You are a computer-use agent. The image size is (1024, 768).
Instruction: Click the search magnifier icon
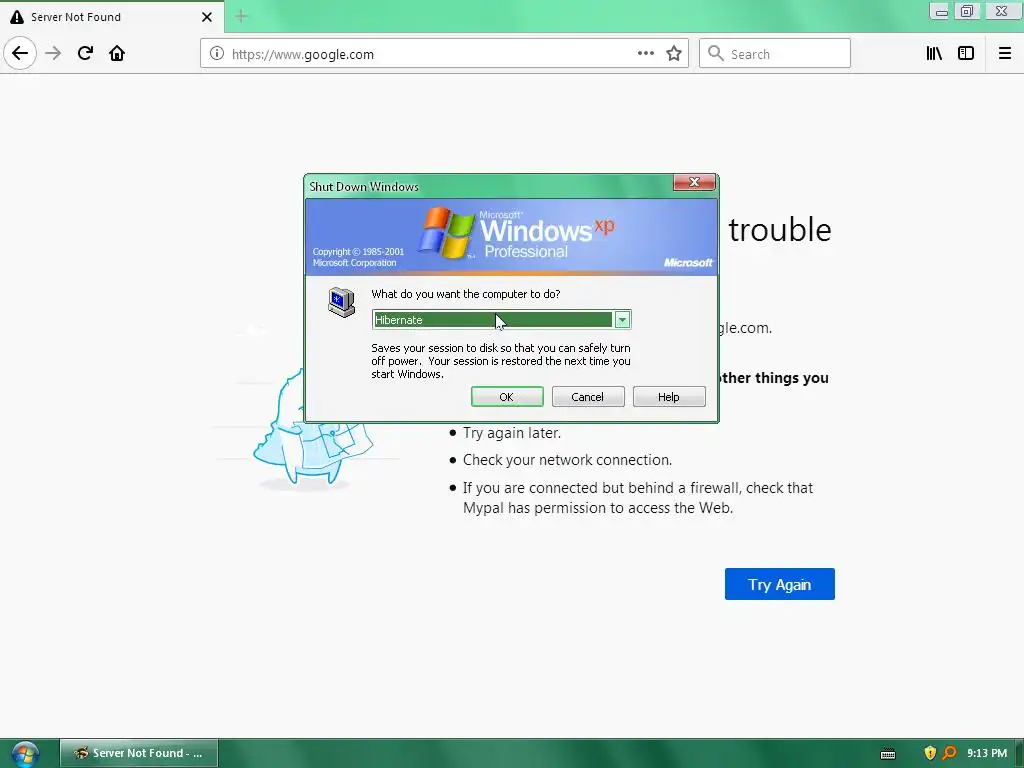coord(716,54)
